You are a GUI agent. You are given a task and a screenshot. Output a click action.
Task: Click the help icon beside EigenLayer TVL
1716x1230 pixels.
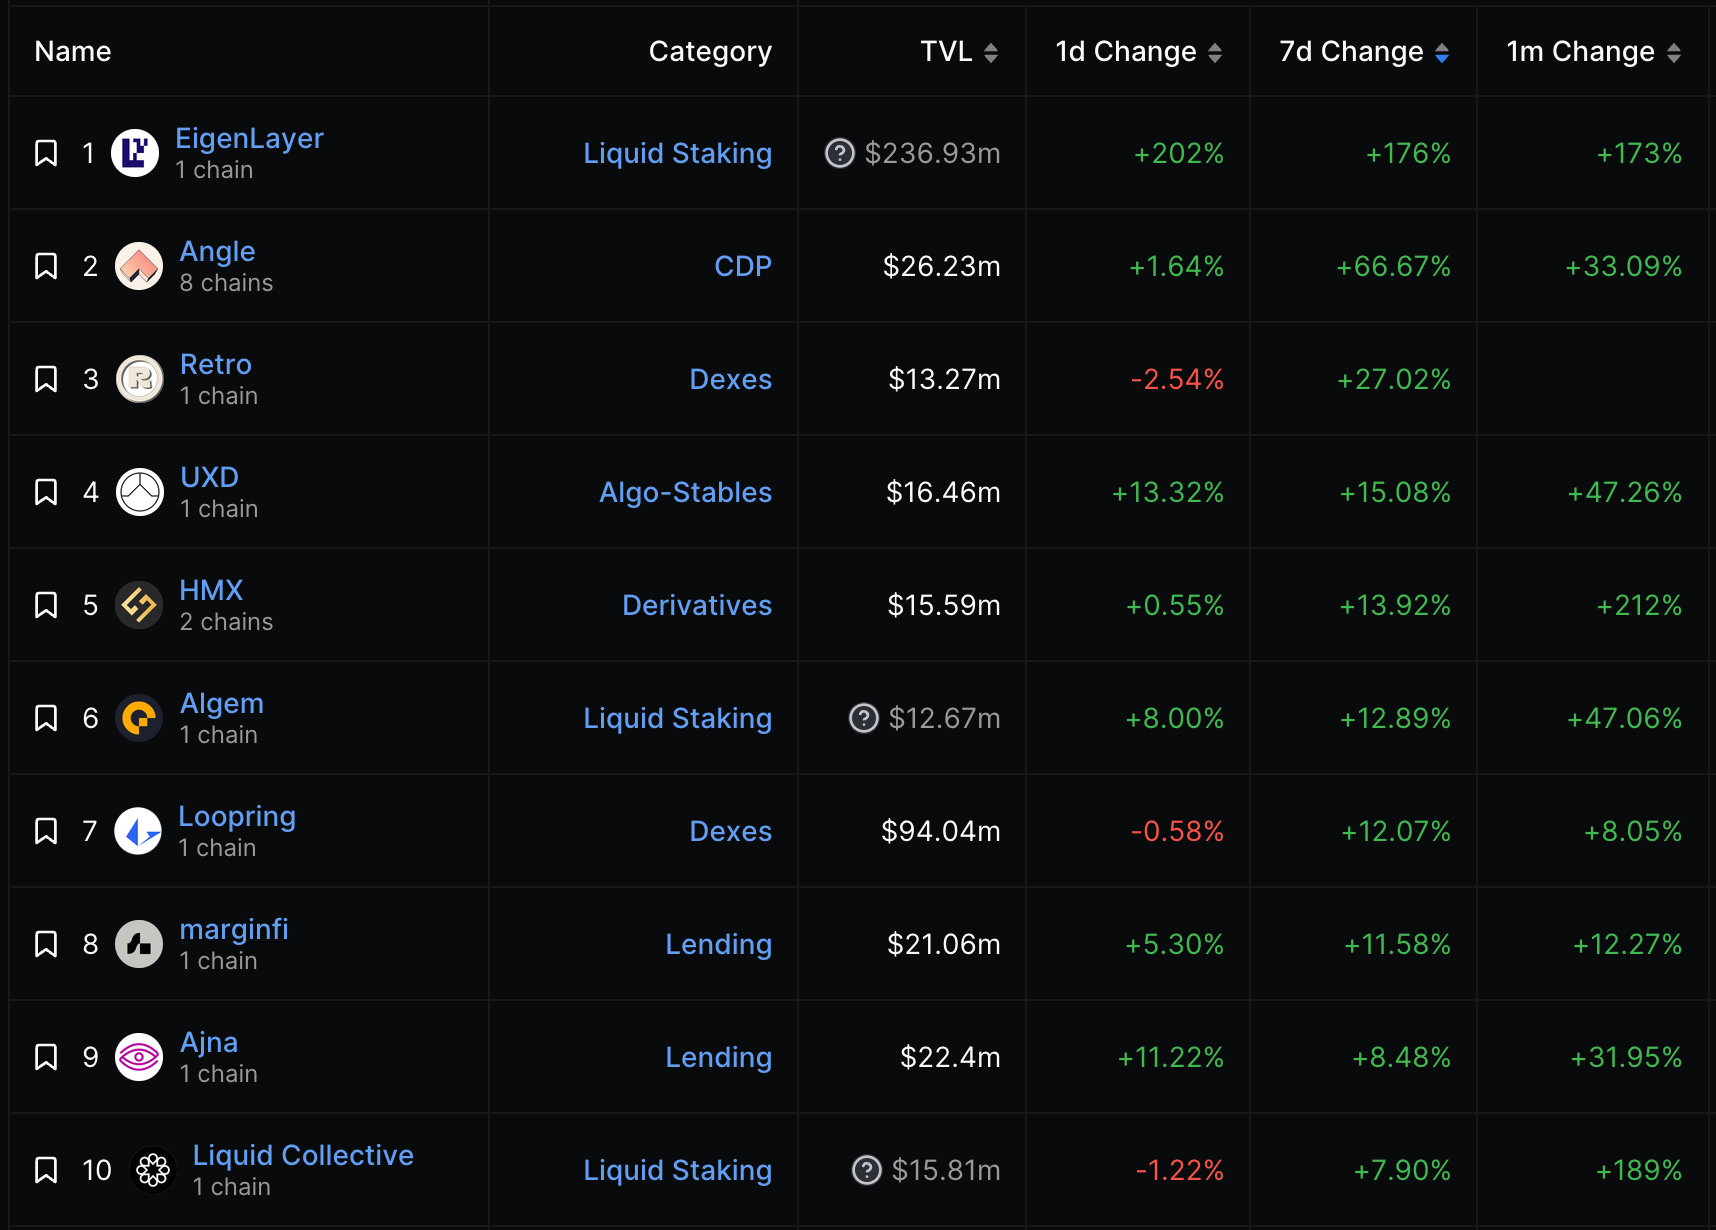pos(840,153)
